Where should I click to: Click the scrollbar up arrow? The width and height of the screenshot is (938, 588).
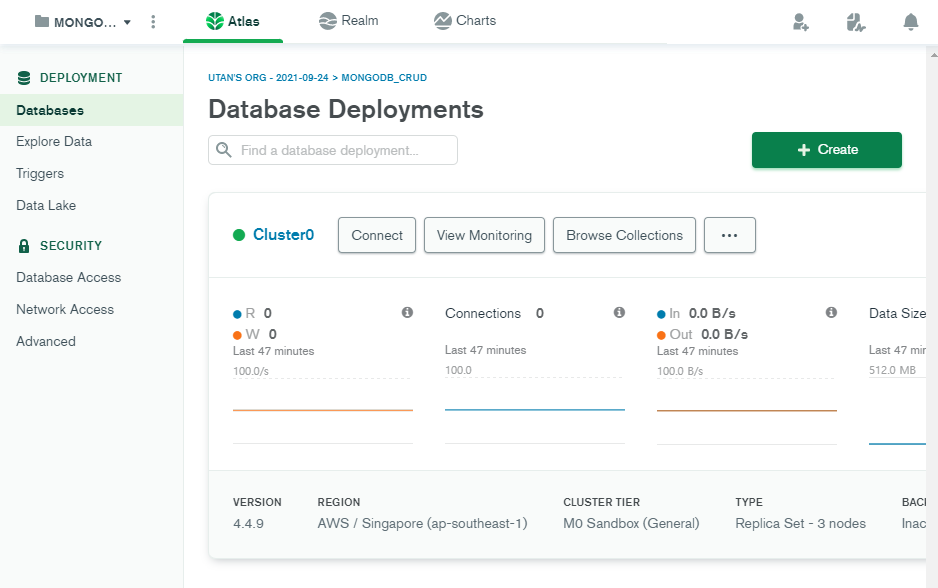[x=934, y=54]
